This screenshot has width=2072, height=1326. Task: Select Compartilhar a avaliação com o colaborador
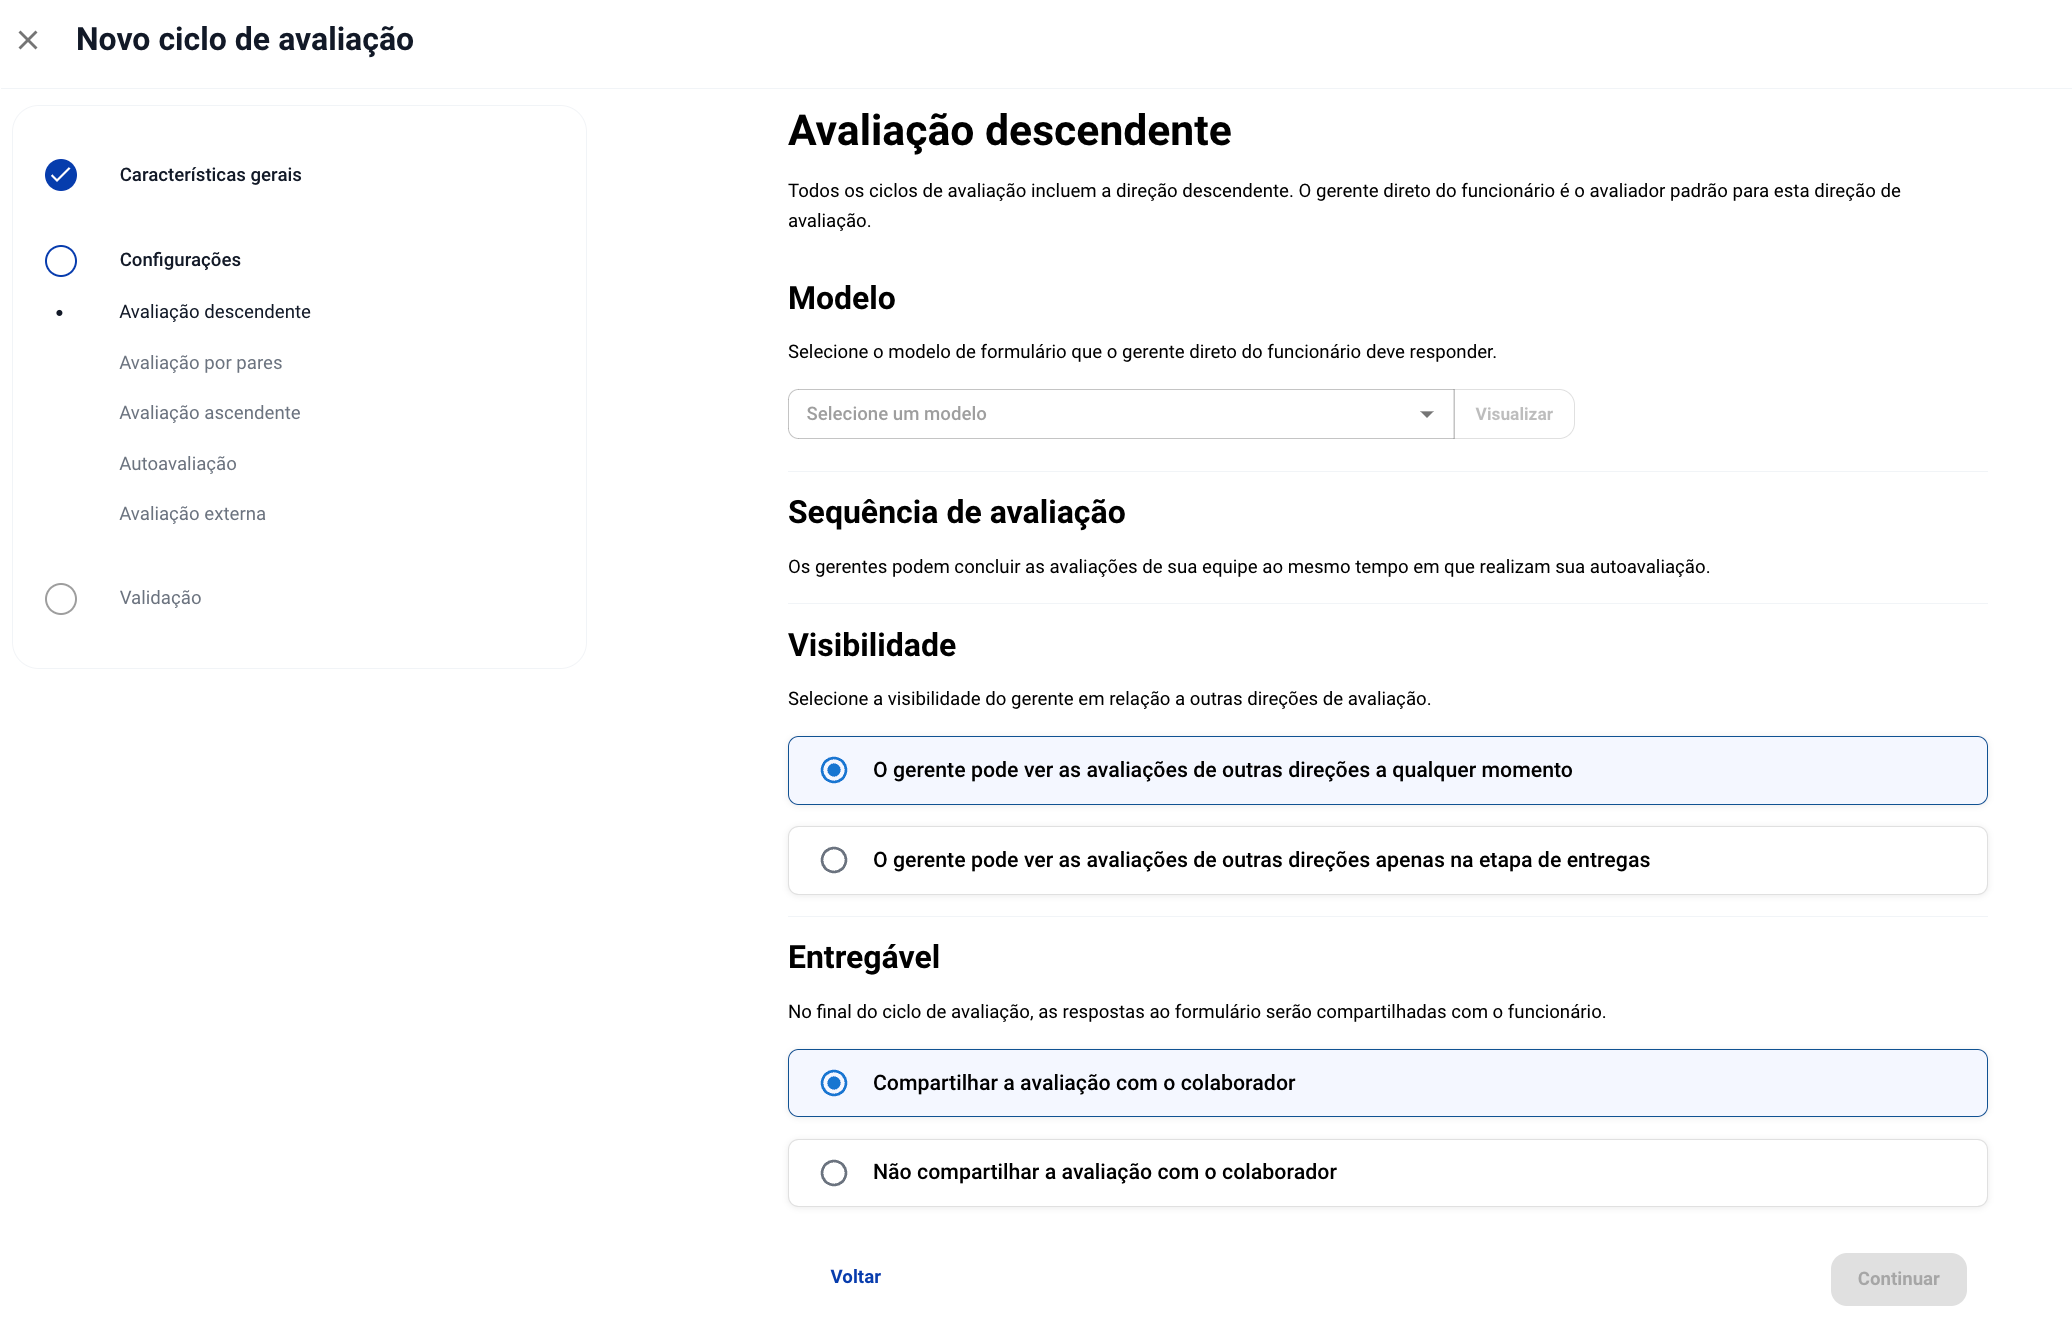coord(1387,1083)
